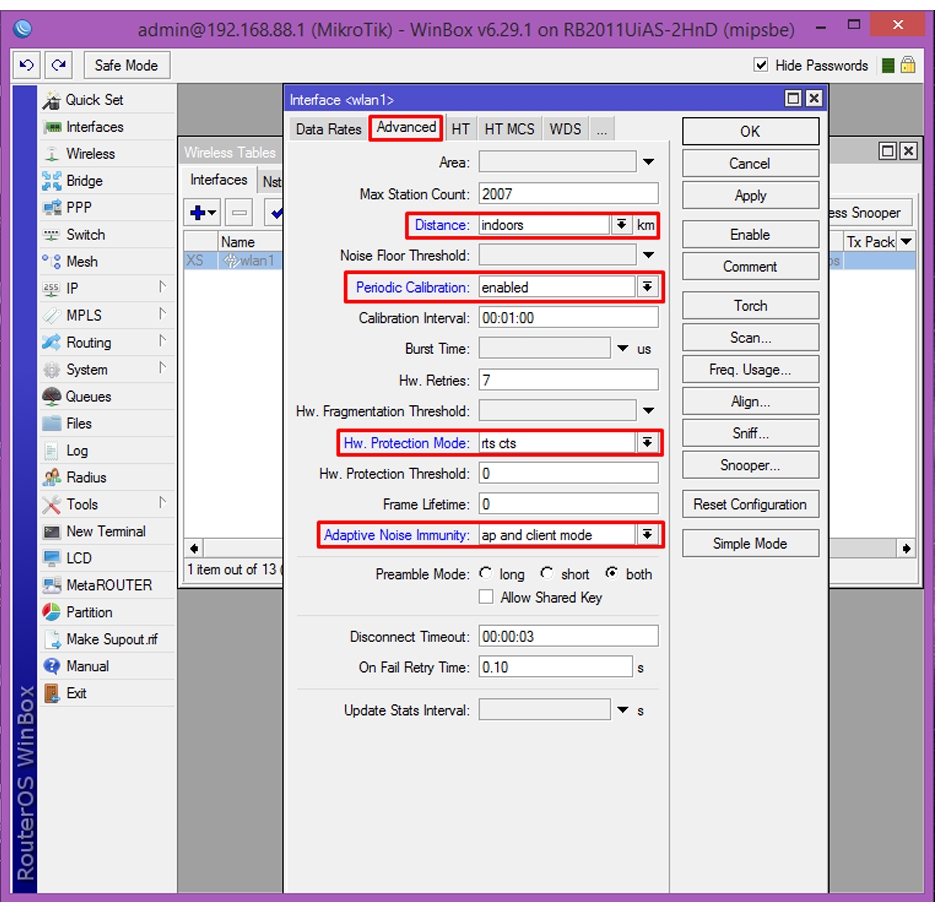942x909 pixels.
Task: Launch a New Terminal
Action: tap(106, 532)
